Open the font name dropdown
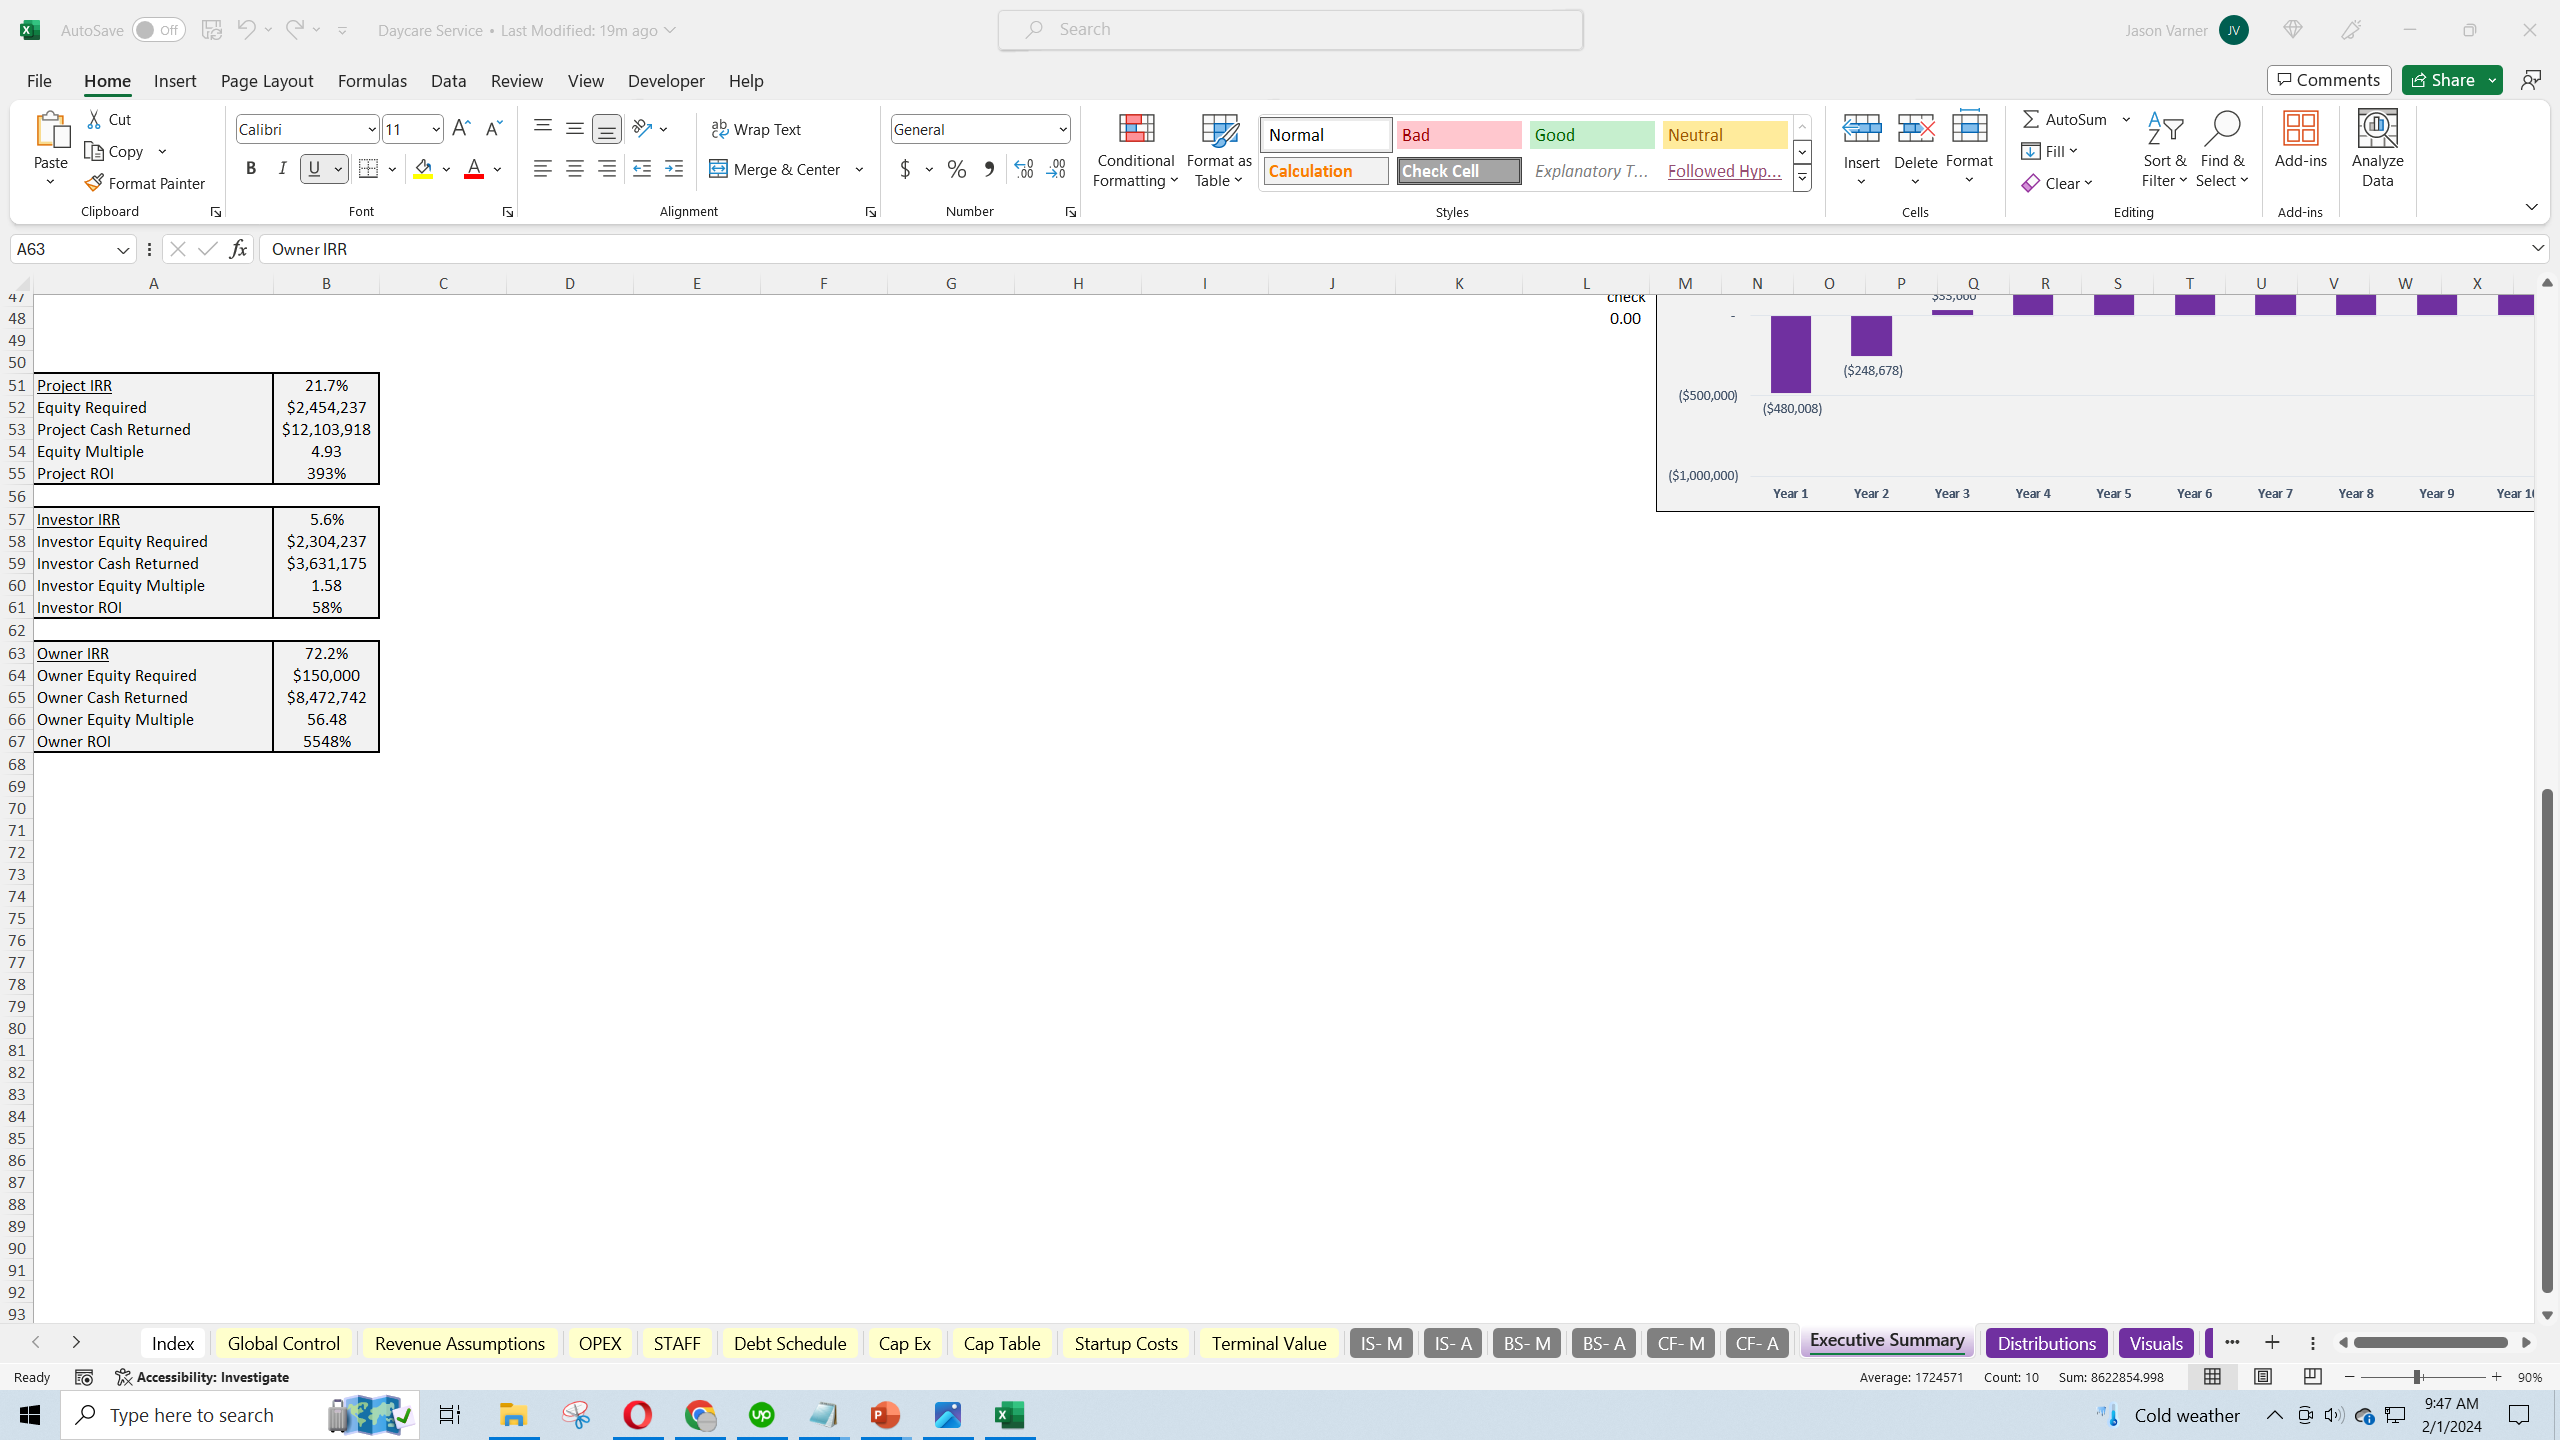This screenshot has width=2560, height=1440. pyautogui.click(x=372, y=129)
